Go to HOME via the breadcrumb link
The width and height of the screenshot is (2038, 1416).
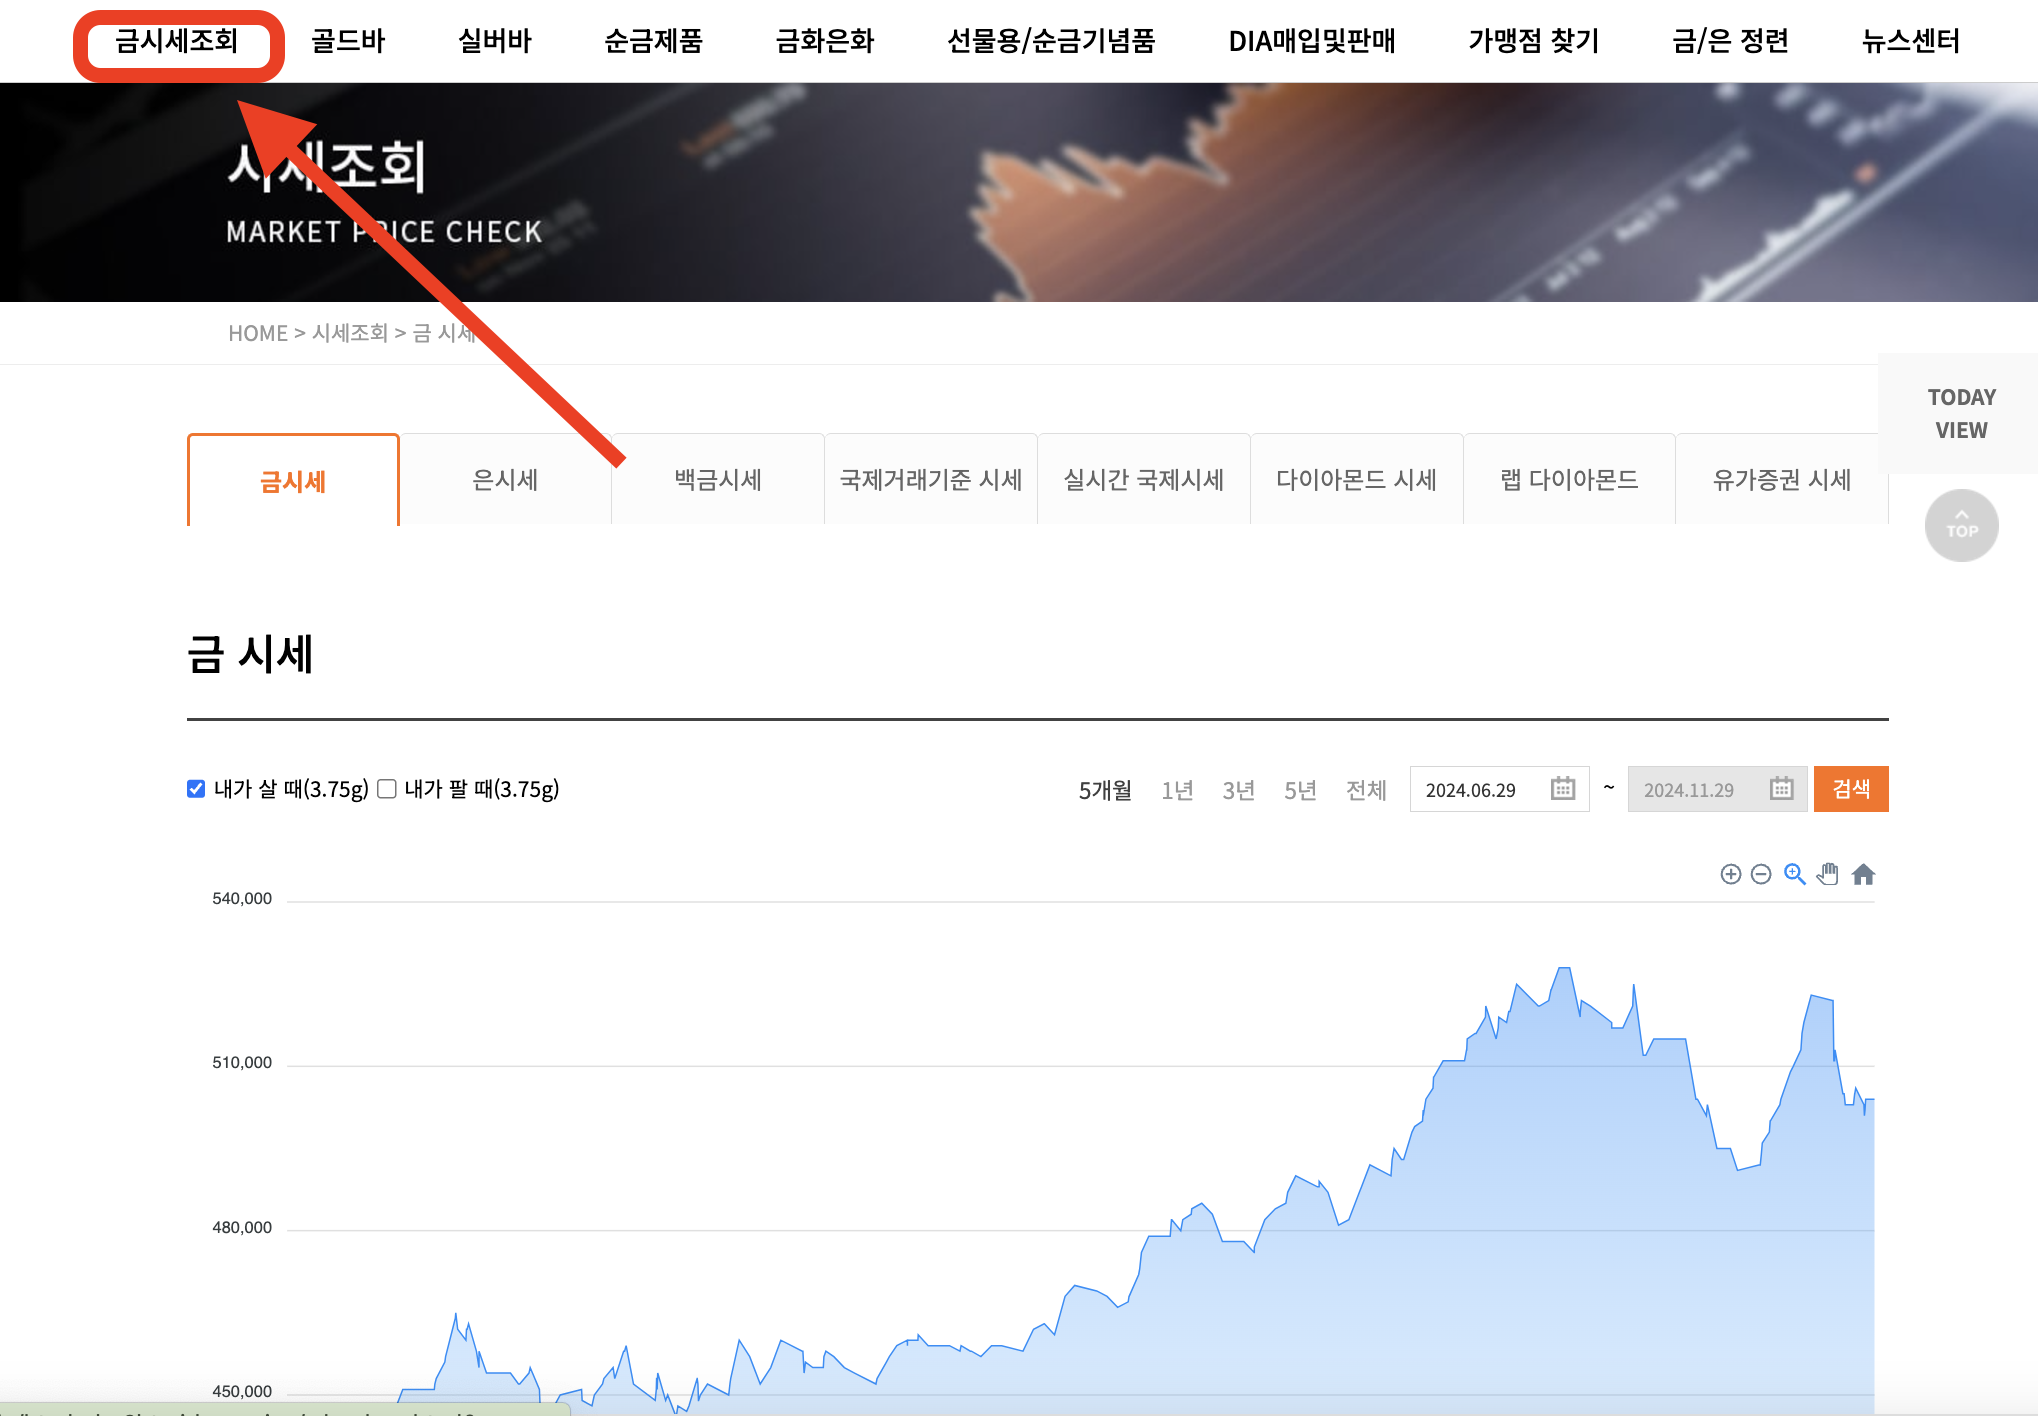pyautogui.click(x=259, y=333)
